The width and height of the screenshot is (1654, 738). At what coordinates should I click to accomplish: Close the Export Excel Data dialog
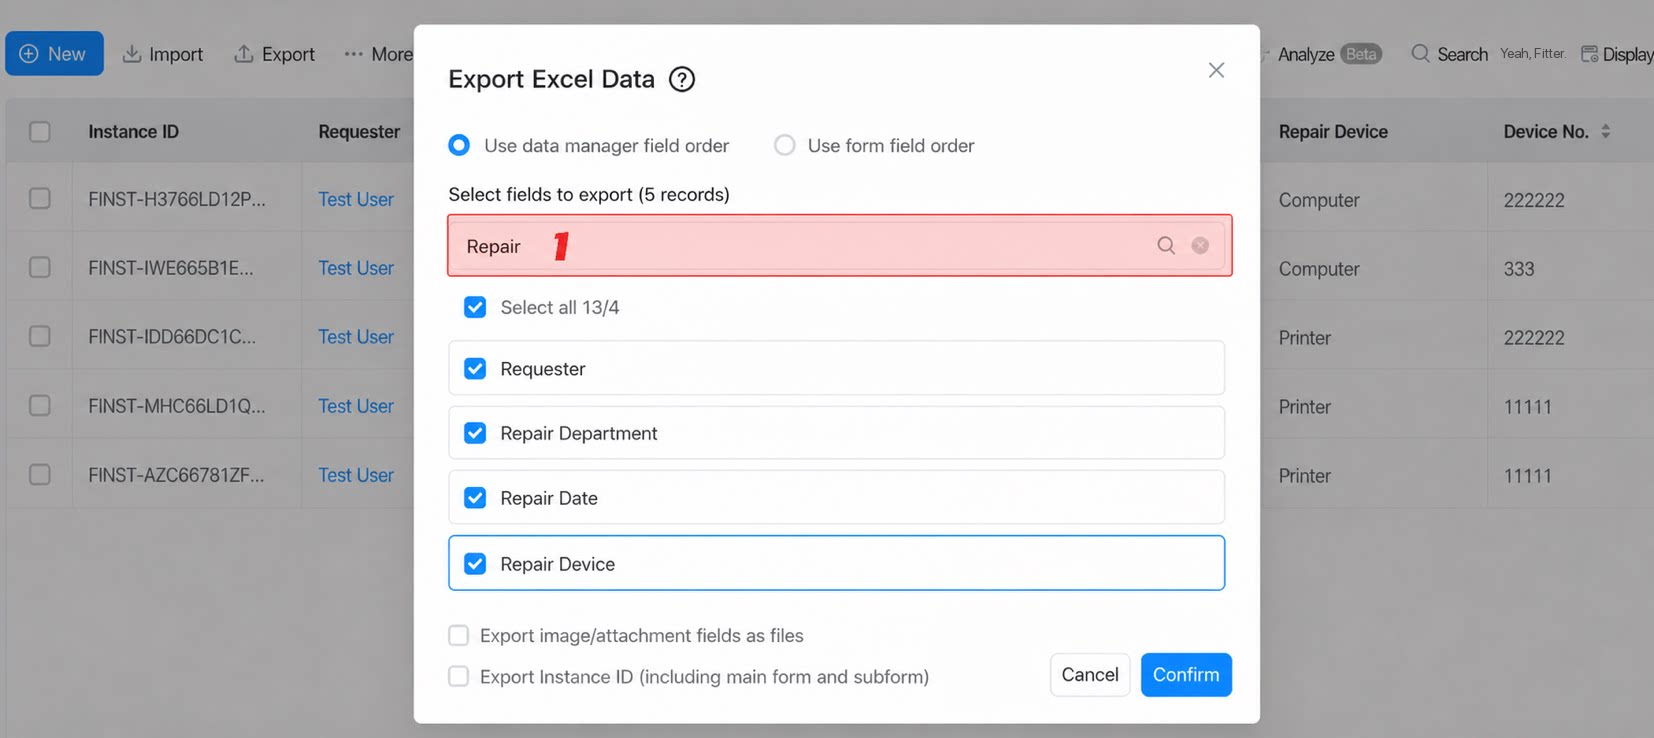click(1216, 70)
